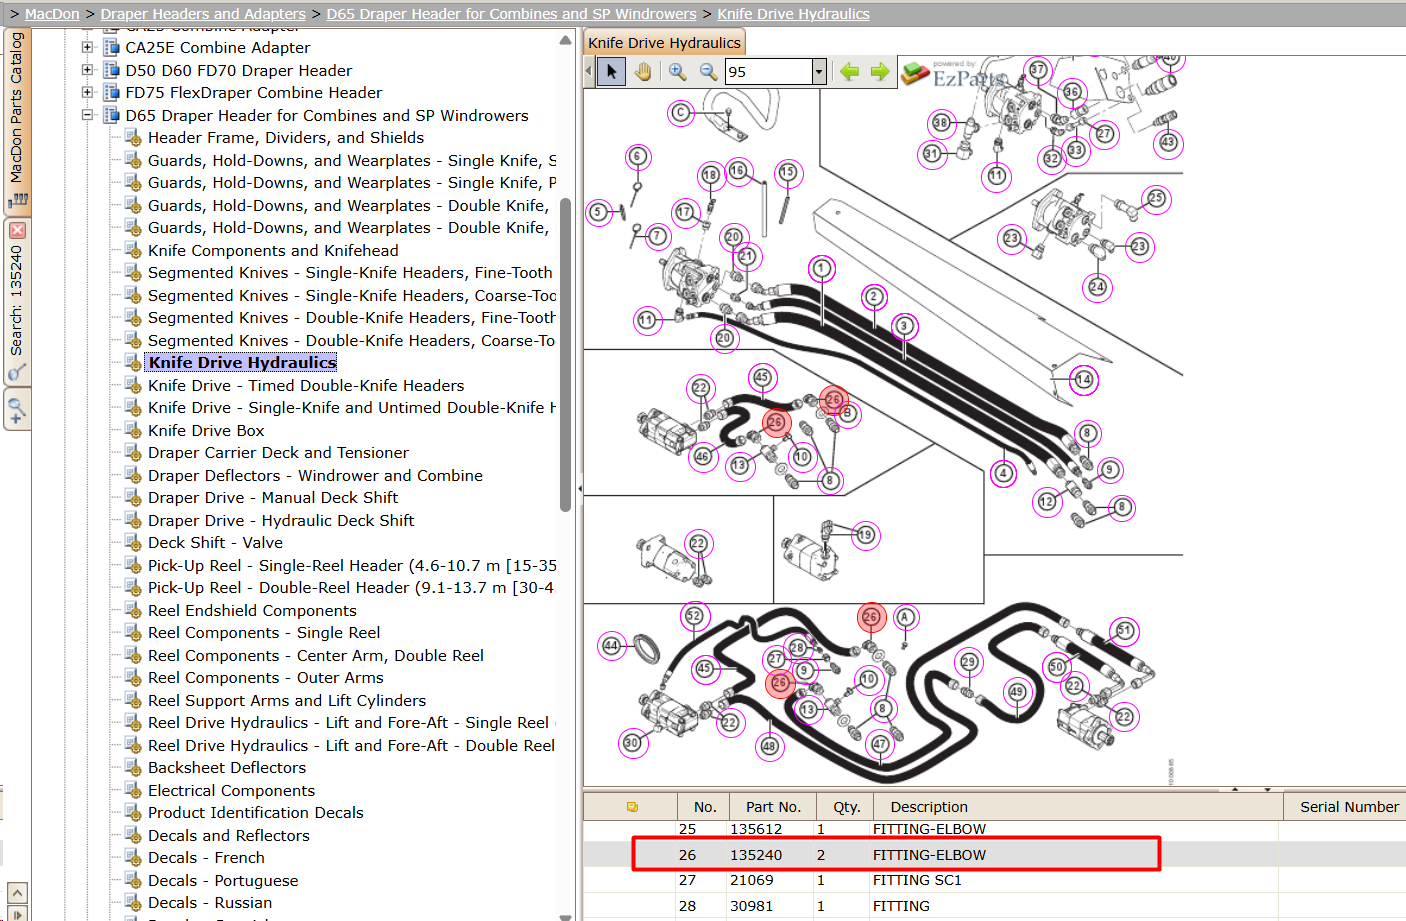1406x921 pixels.
Task: Open the zoom level dropdown arrow
Action: click(x=819, y=71)
